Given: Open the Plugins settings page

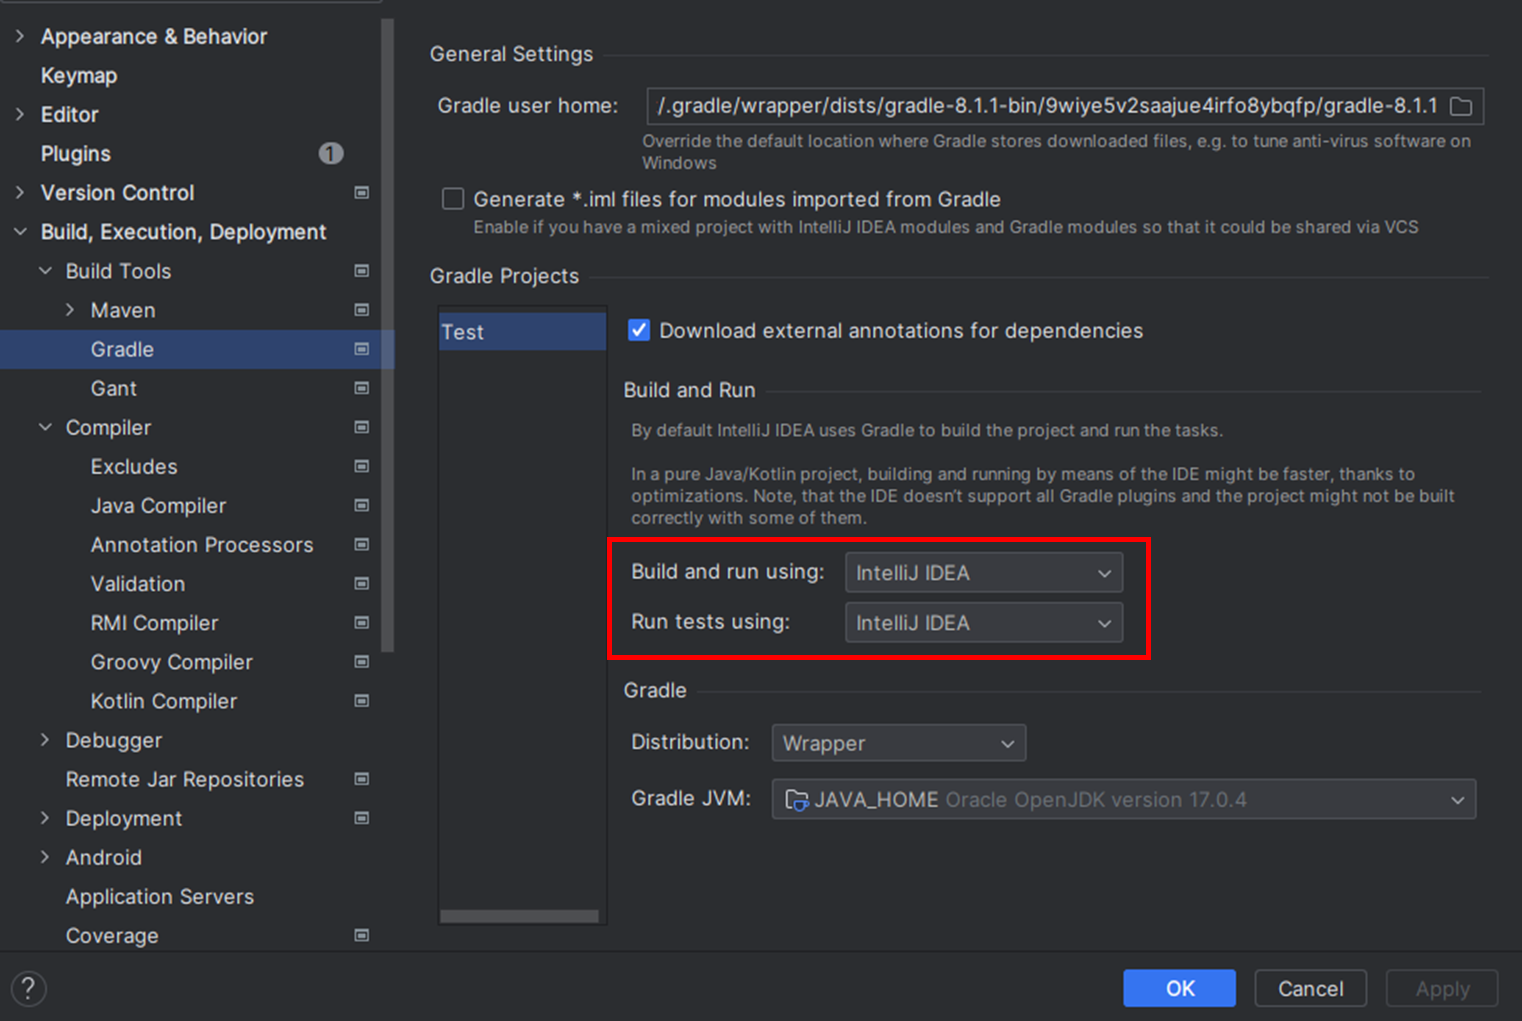Looking at the screenshot, I should 76,153.
